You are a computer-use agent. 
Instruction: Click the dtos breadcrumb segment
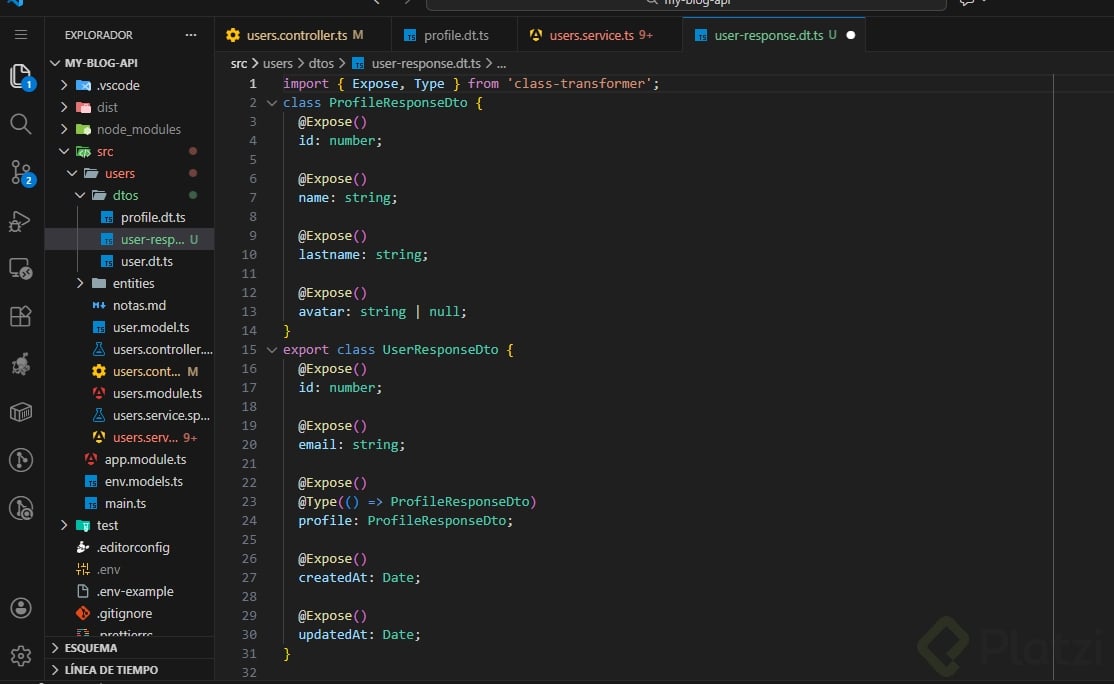(321, 63)
